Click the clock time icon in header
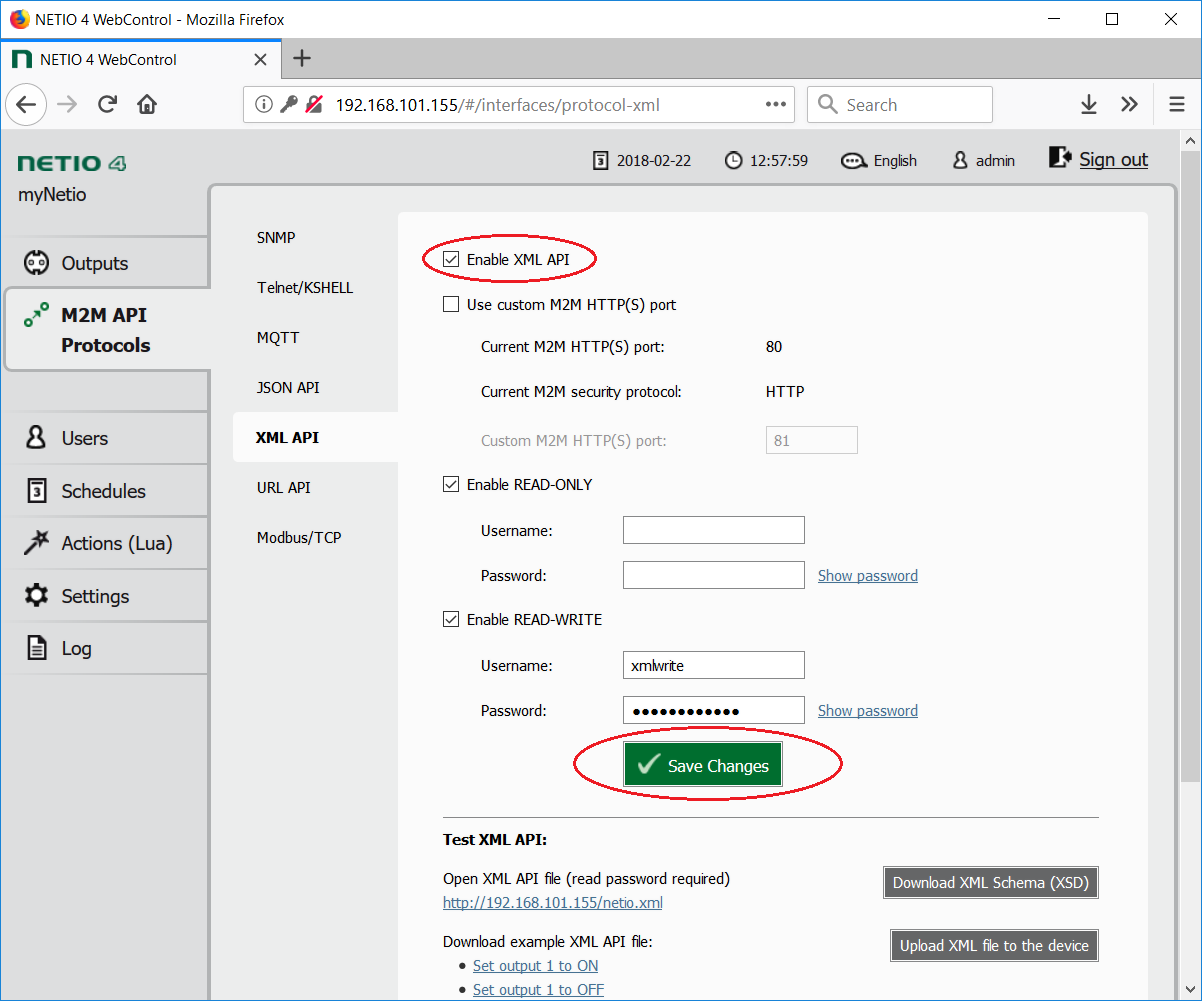1202x1001 pixels. pyautogui.click(x=734, y=160)
